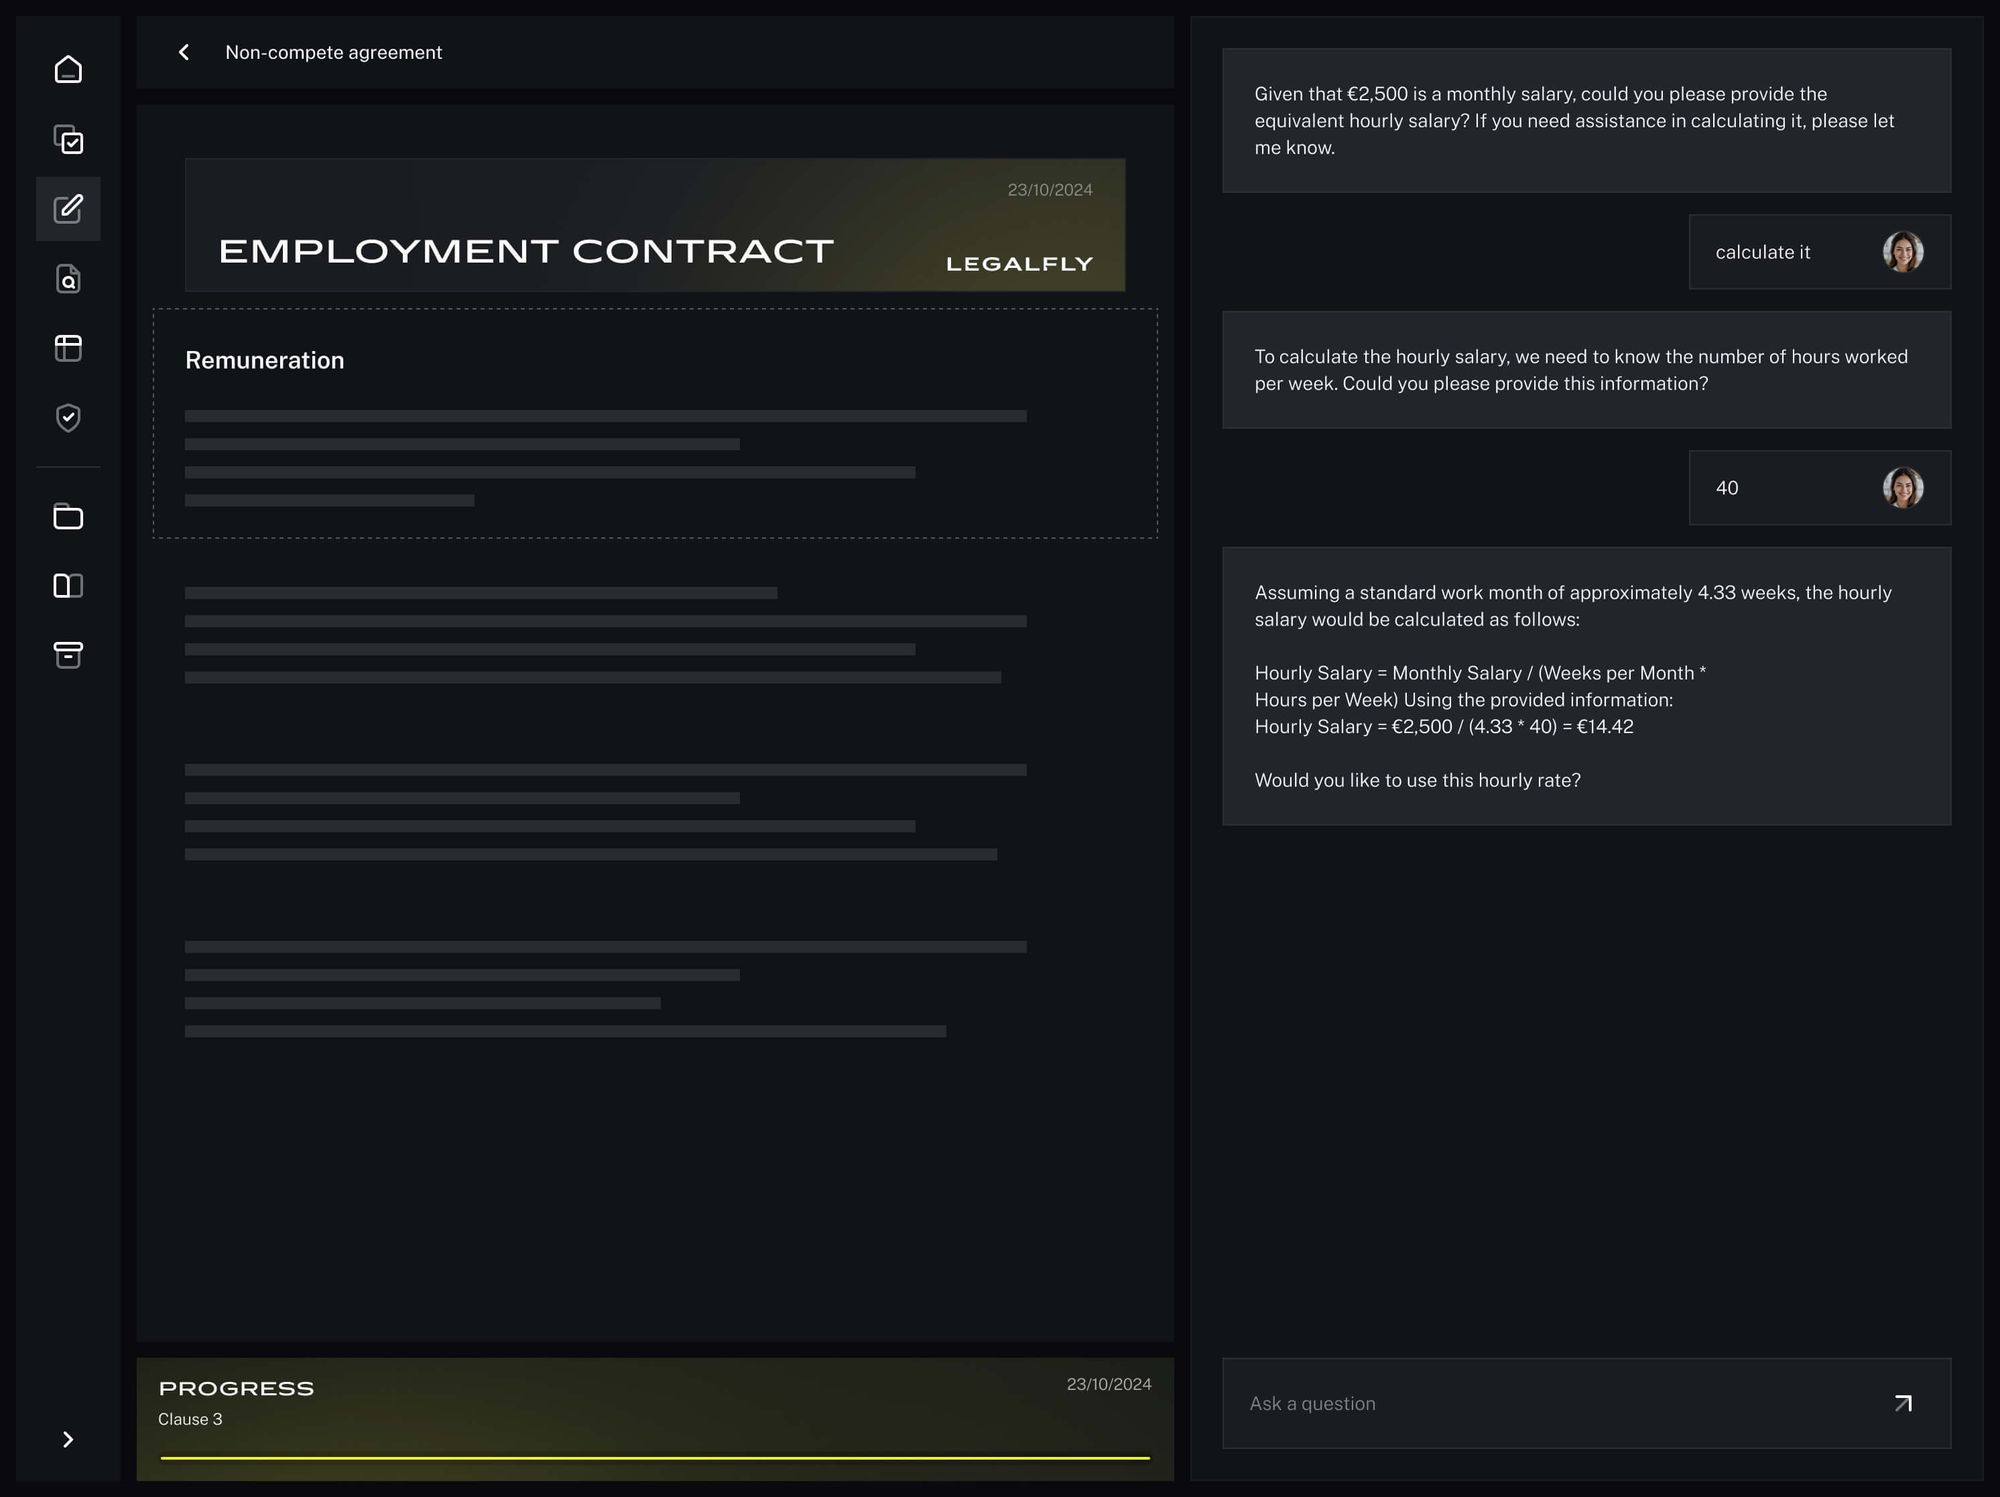Image resolution: width=2000 pixels, height=1497 pixels.
Task: Open the document search sidebar icon
Action: 68,279
